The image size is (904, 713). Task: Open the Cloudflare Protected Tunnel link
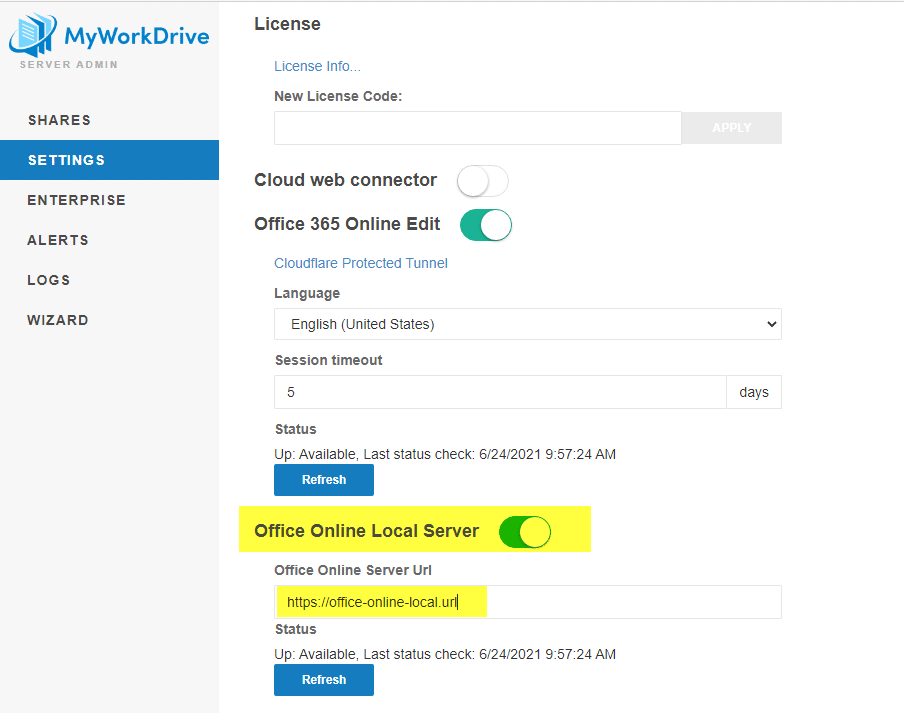(361, 263)
